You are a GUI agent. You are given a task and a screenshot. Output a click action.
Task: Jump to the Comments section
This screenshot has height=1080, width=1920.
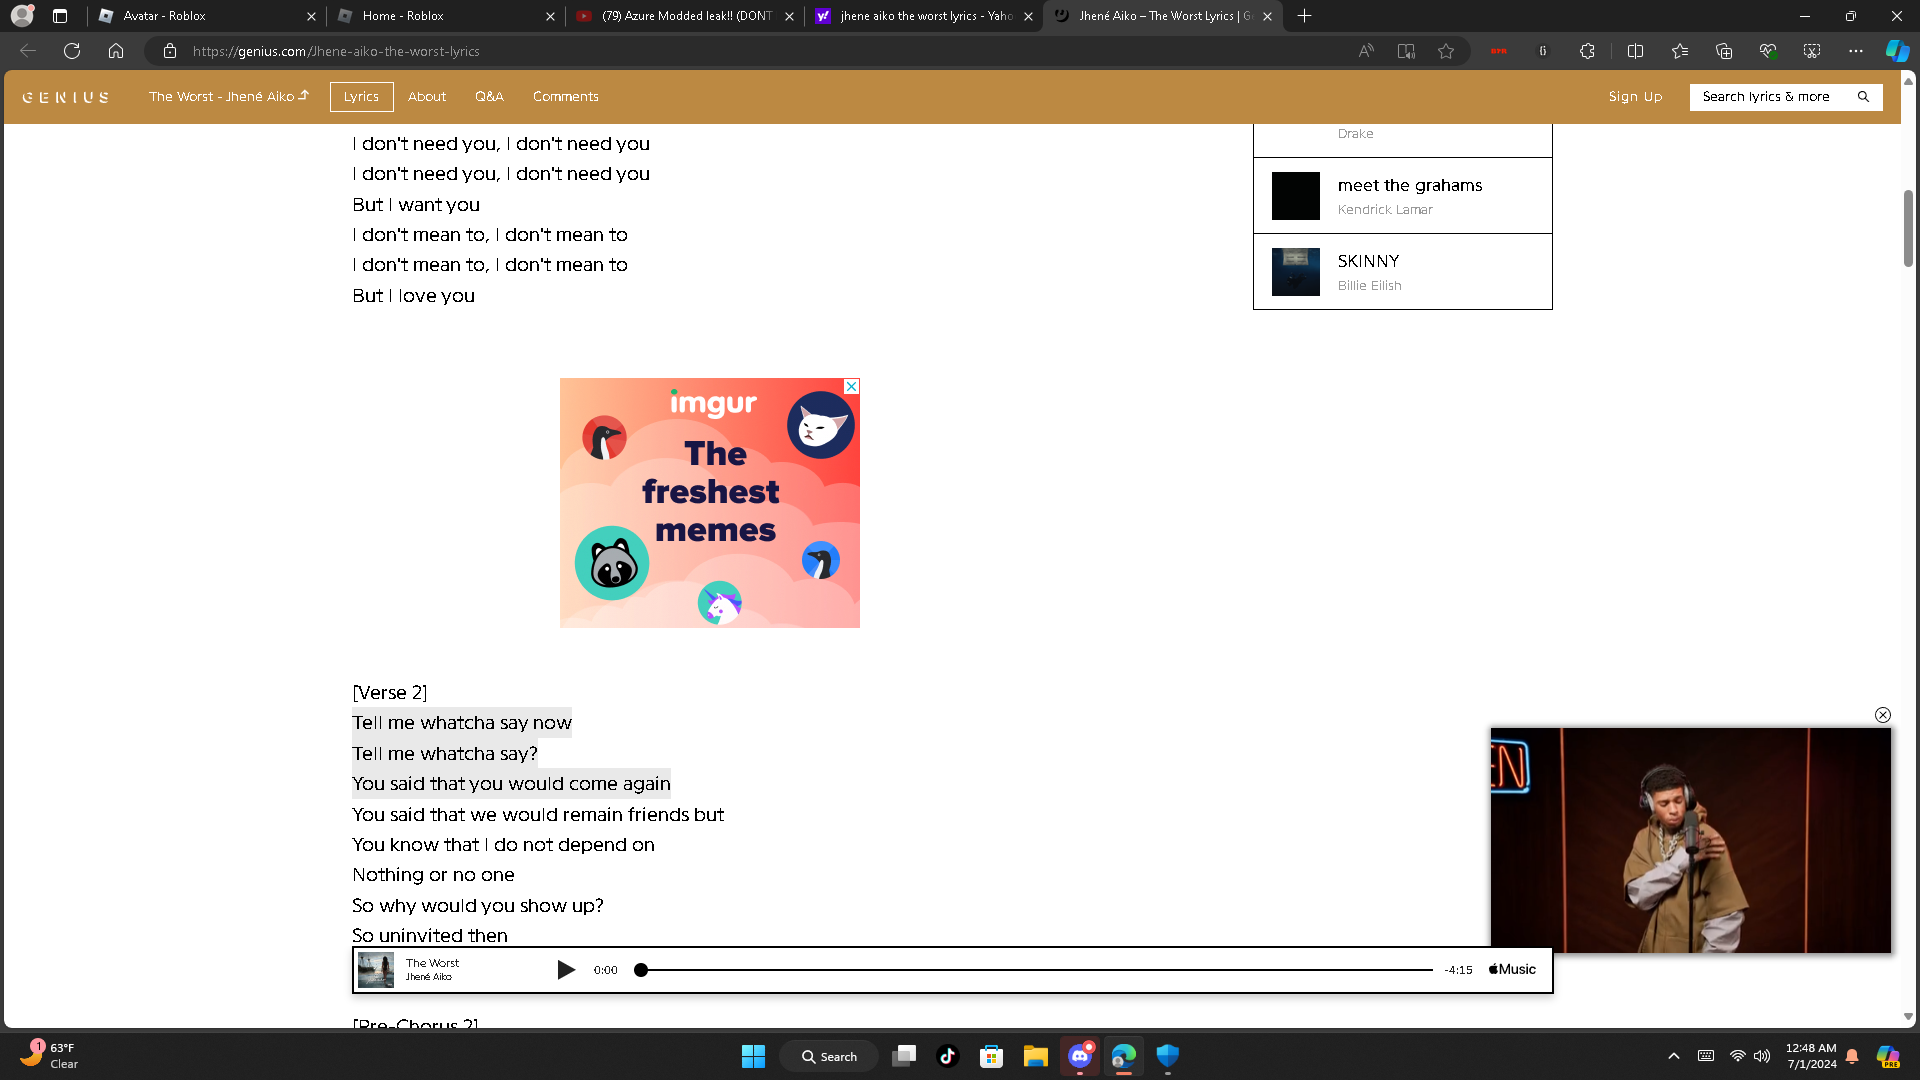566,97
